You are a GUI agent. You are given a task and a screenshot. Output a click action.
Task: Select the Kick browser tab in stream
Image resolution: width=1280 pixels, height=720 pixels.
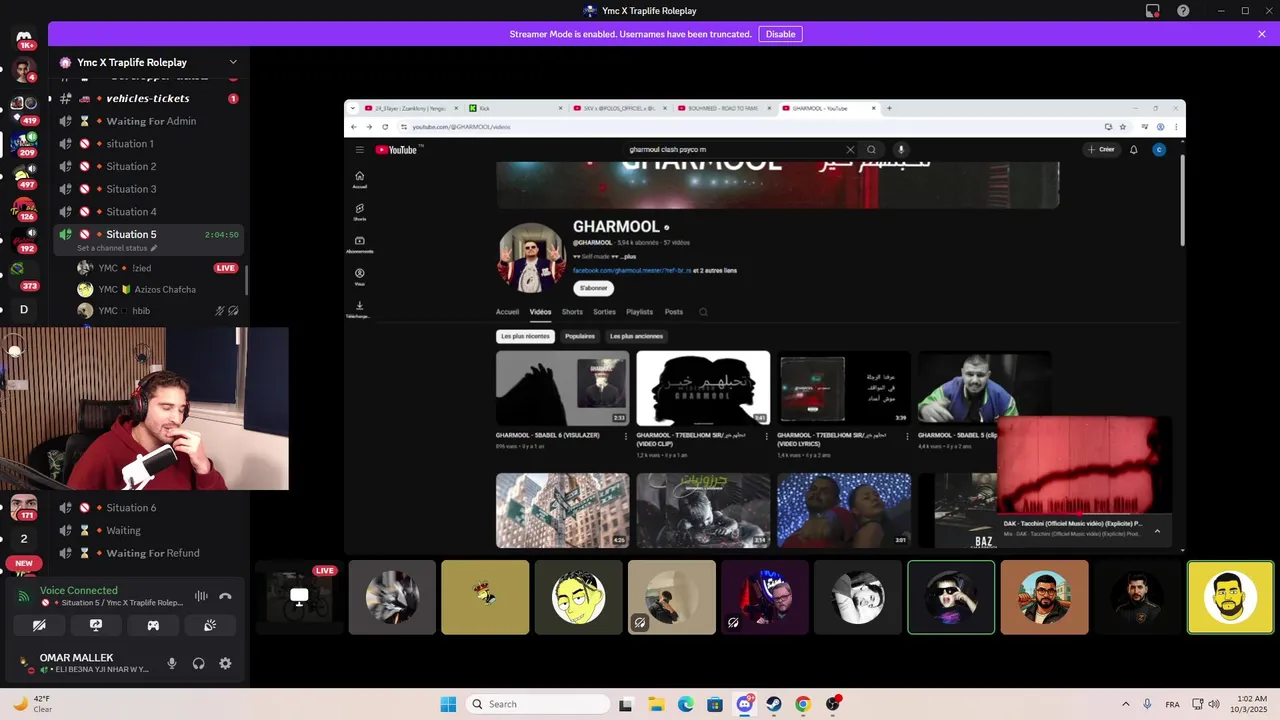coord(515,108)
